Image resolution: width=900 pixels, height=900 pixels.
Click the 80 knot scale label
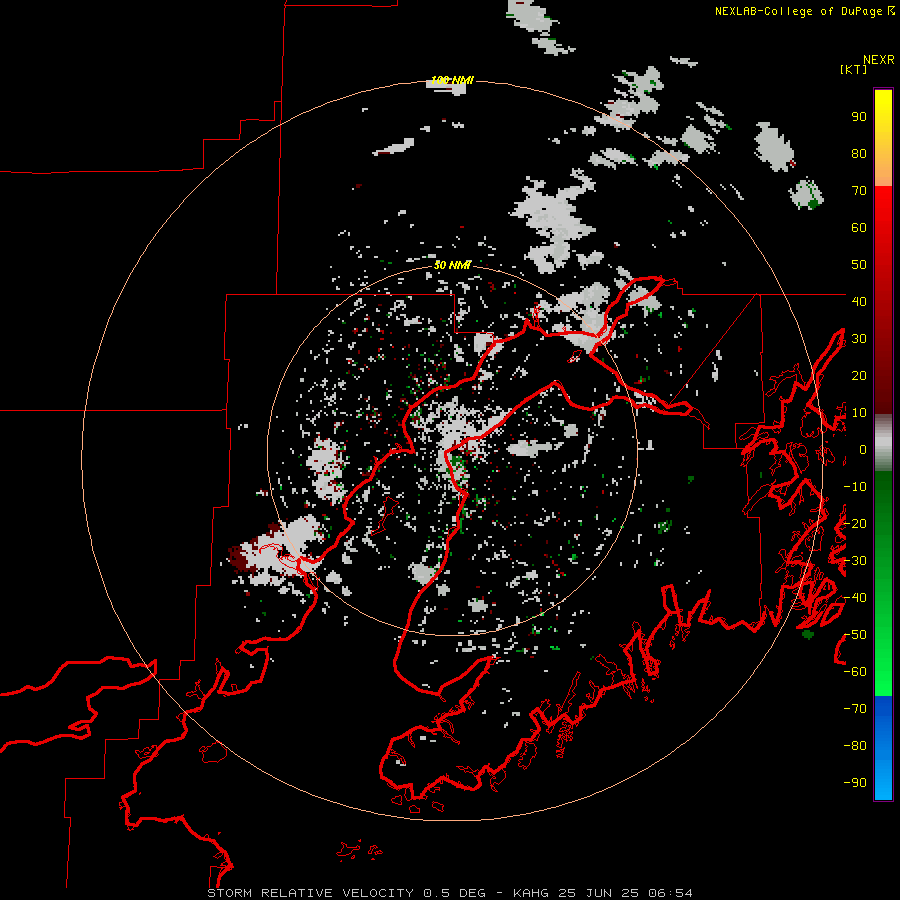click(x=859, y=154)
